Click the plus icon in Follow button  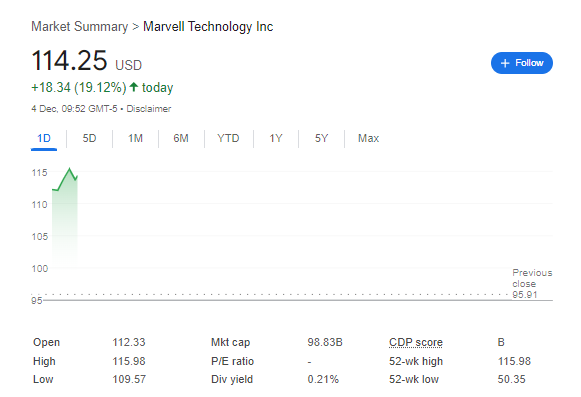(505, 63)
